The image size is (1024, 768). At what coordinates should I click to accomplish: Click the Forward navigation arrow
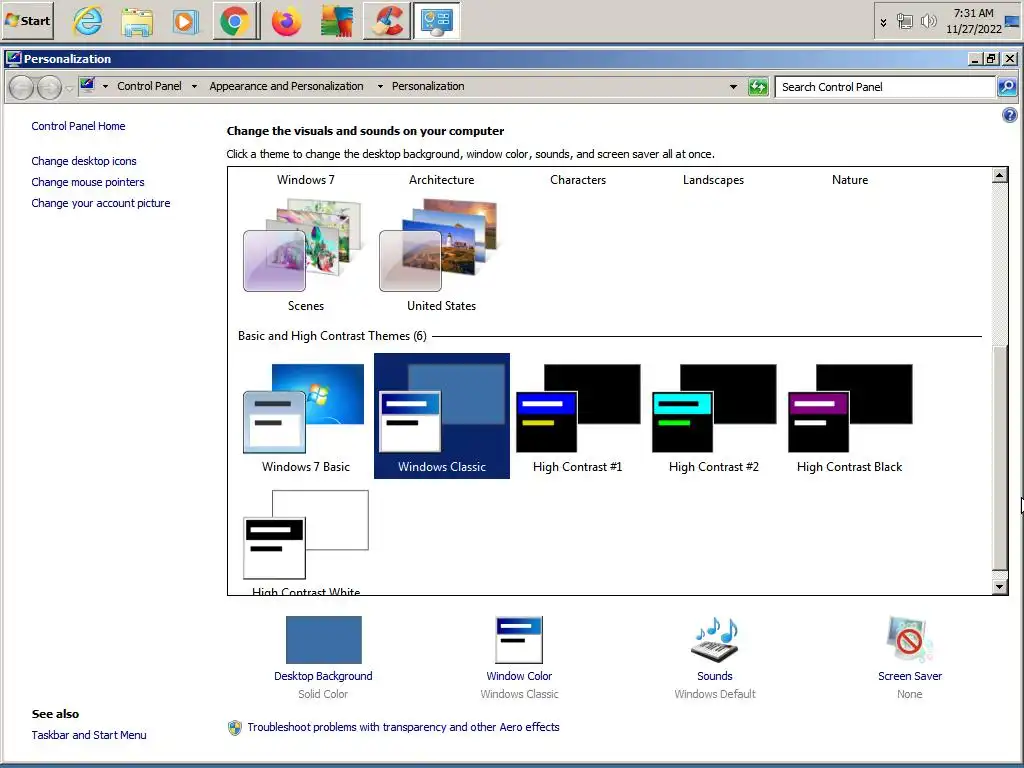coord(50,87)
